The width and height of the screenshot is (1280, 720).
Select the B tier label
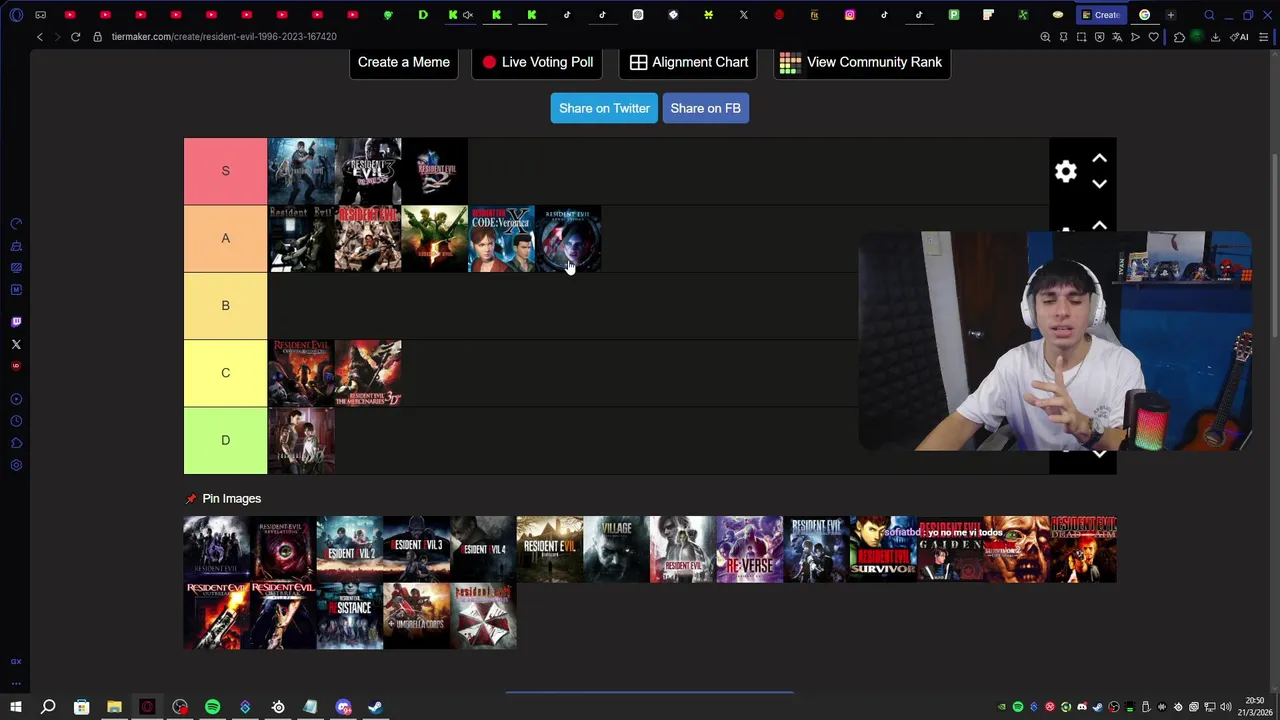click(x=225, y=306)
